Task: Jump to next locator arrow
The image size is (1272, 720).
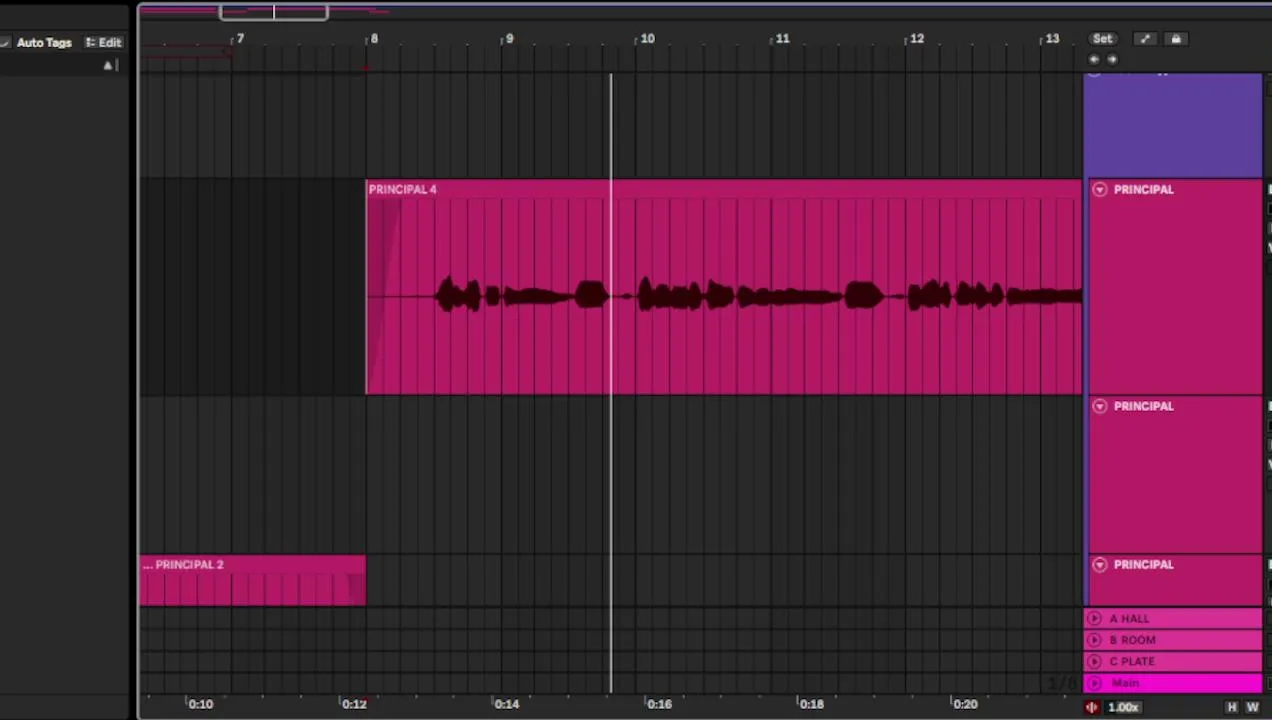Action: coord(1112,59)
